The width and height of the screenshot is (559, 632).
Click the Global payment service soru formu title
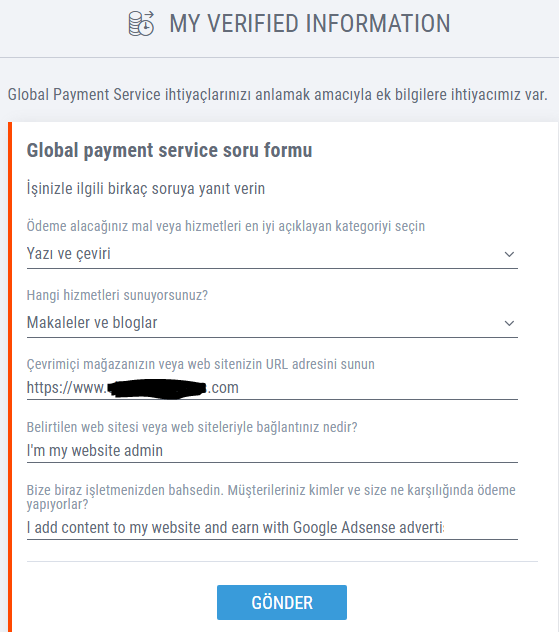coord(169,150)
